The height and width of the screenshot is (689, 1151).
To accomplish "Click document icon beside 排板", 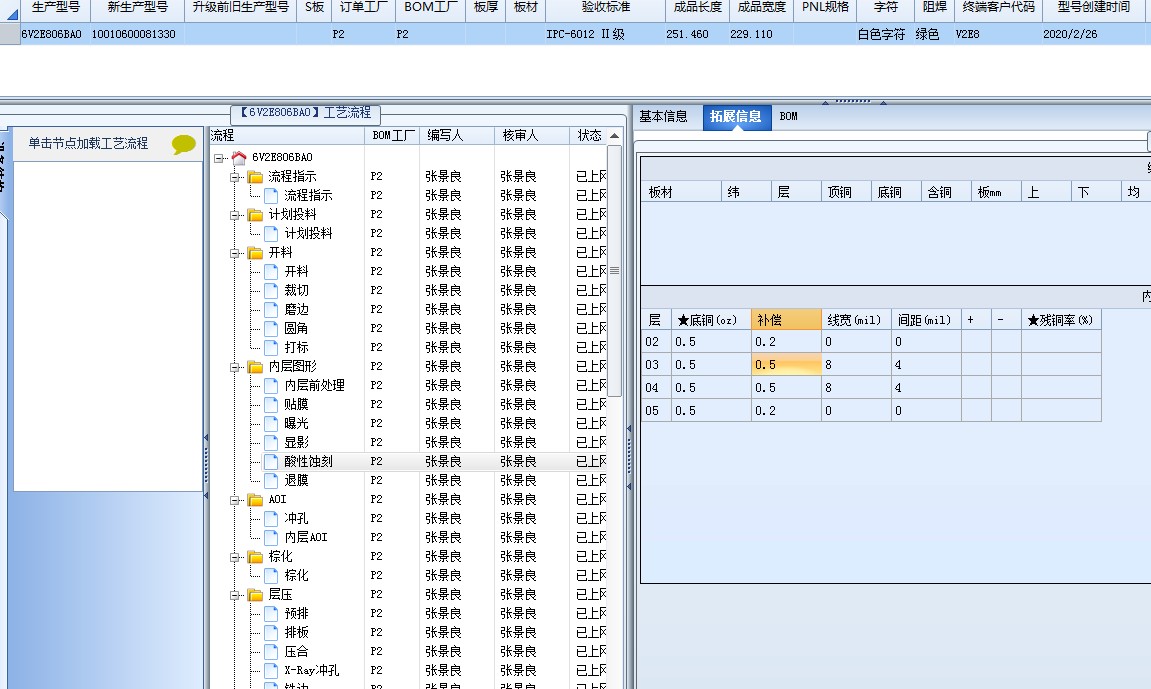I will click(x=271, y=632).
